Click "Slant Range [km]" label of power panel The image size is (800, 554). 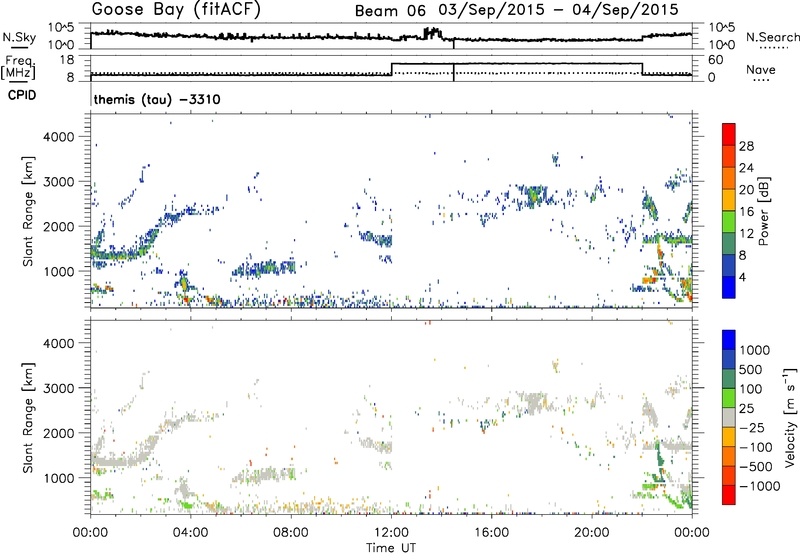(x=28, y=211)
